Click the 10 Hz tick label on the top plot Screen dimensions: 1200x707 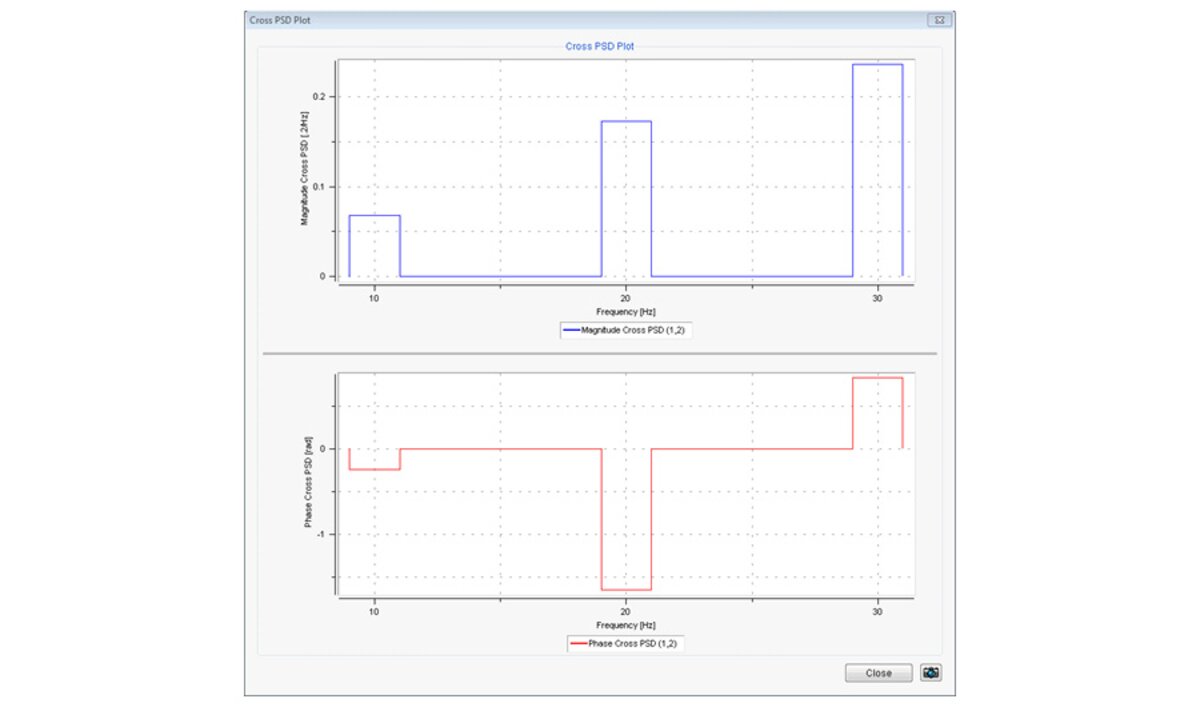372,297
